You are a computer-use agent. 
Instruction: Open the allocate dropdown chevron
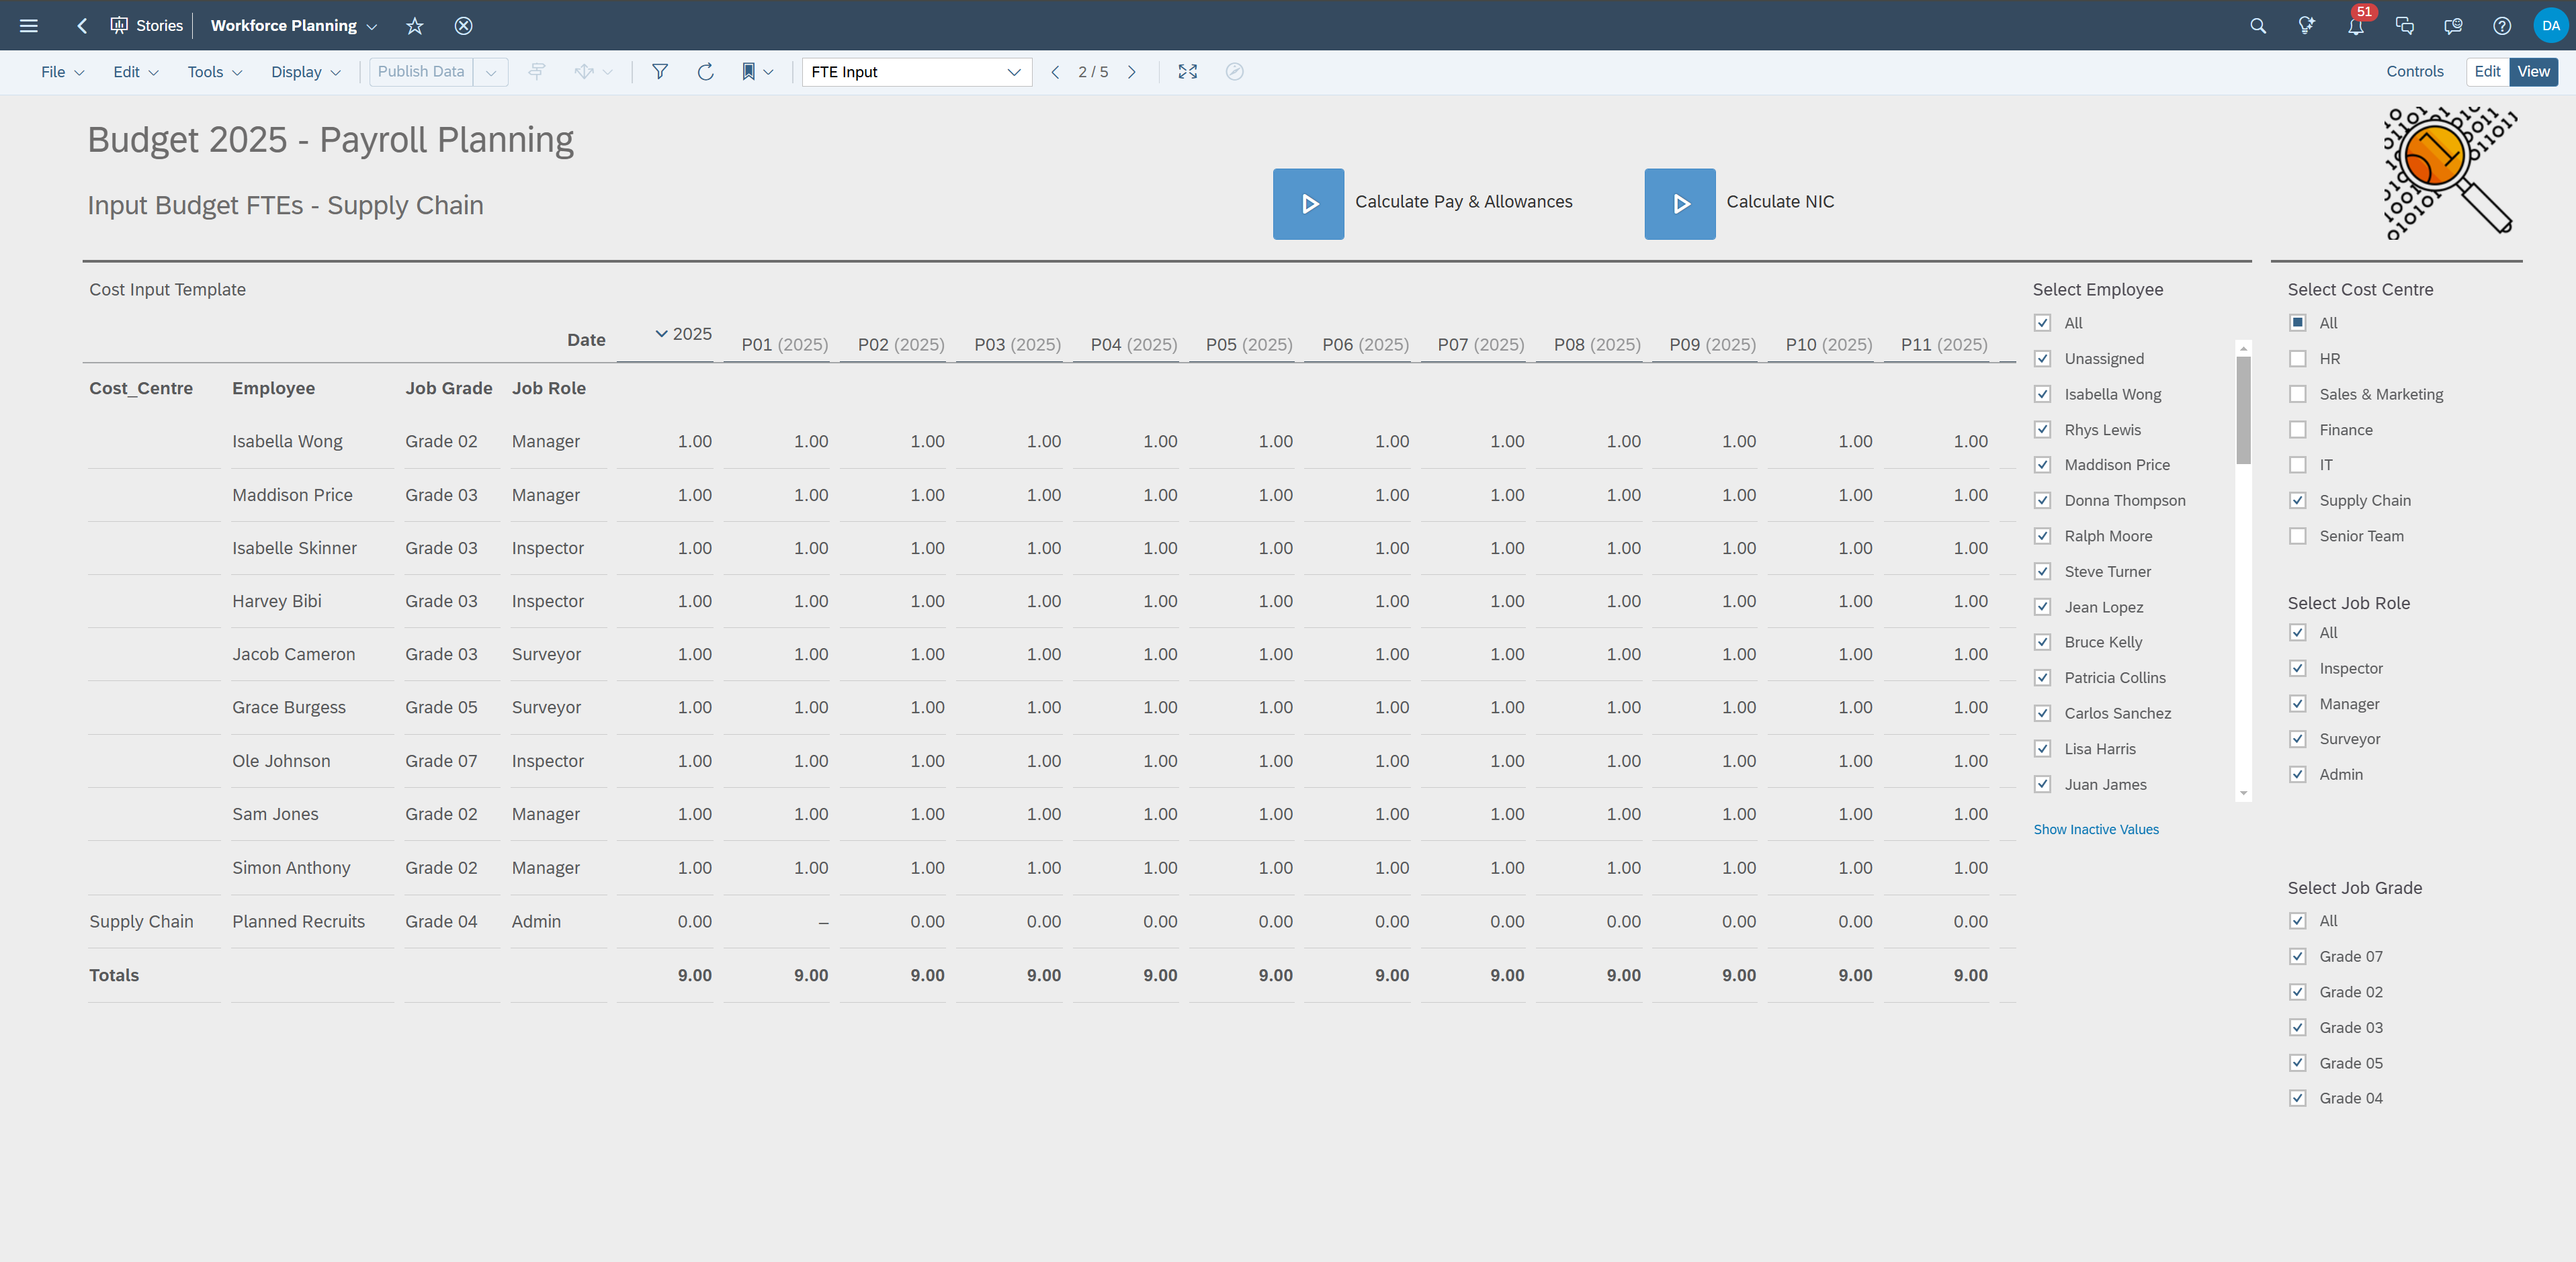click(x=607, y=72)
